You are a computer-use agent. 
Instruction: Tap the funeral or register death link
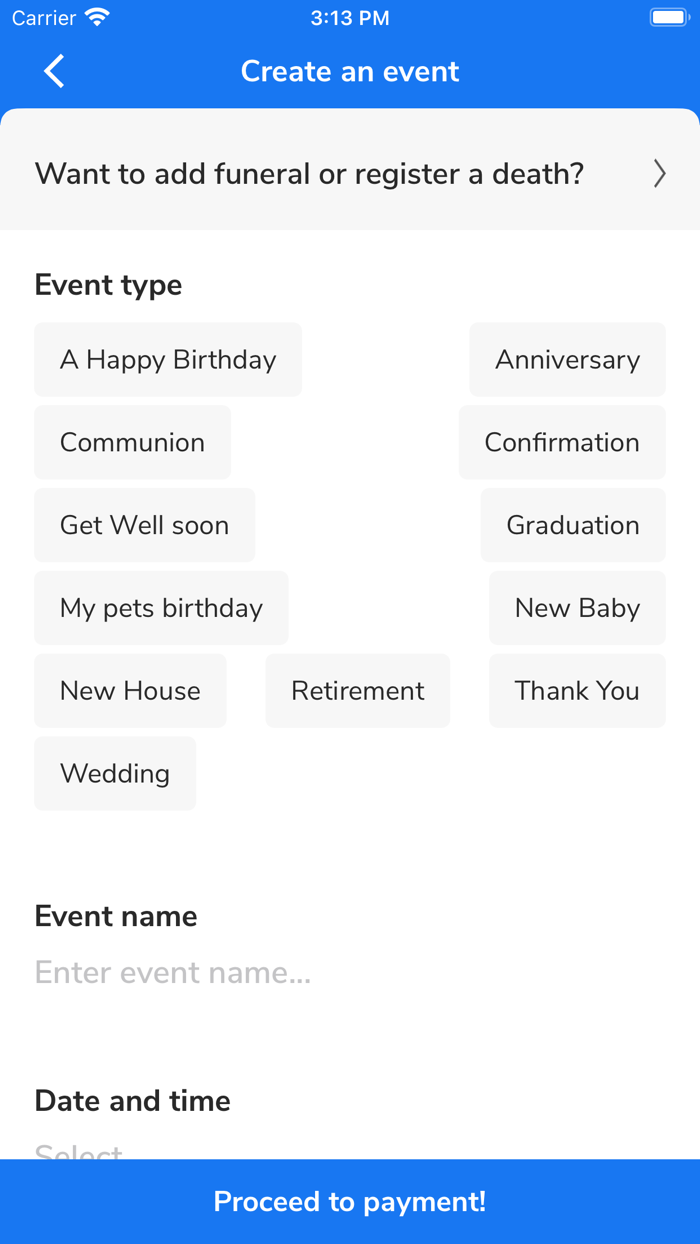pos(310,174)
